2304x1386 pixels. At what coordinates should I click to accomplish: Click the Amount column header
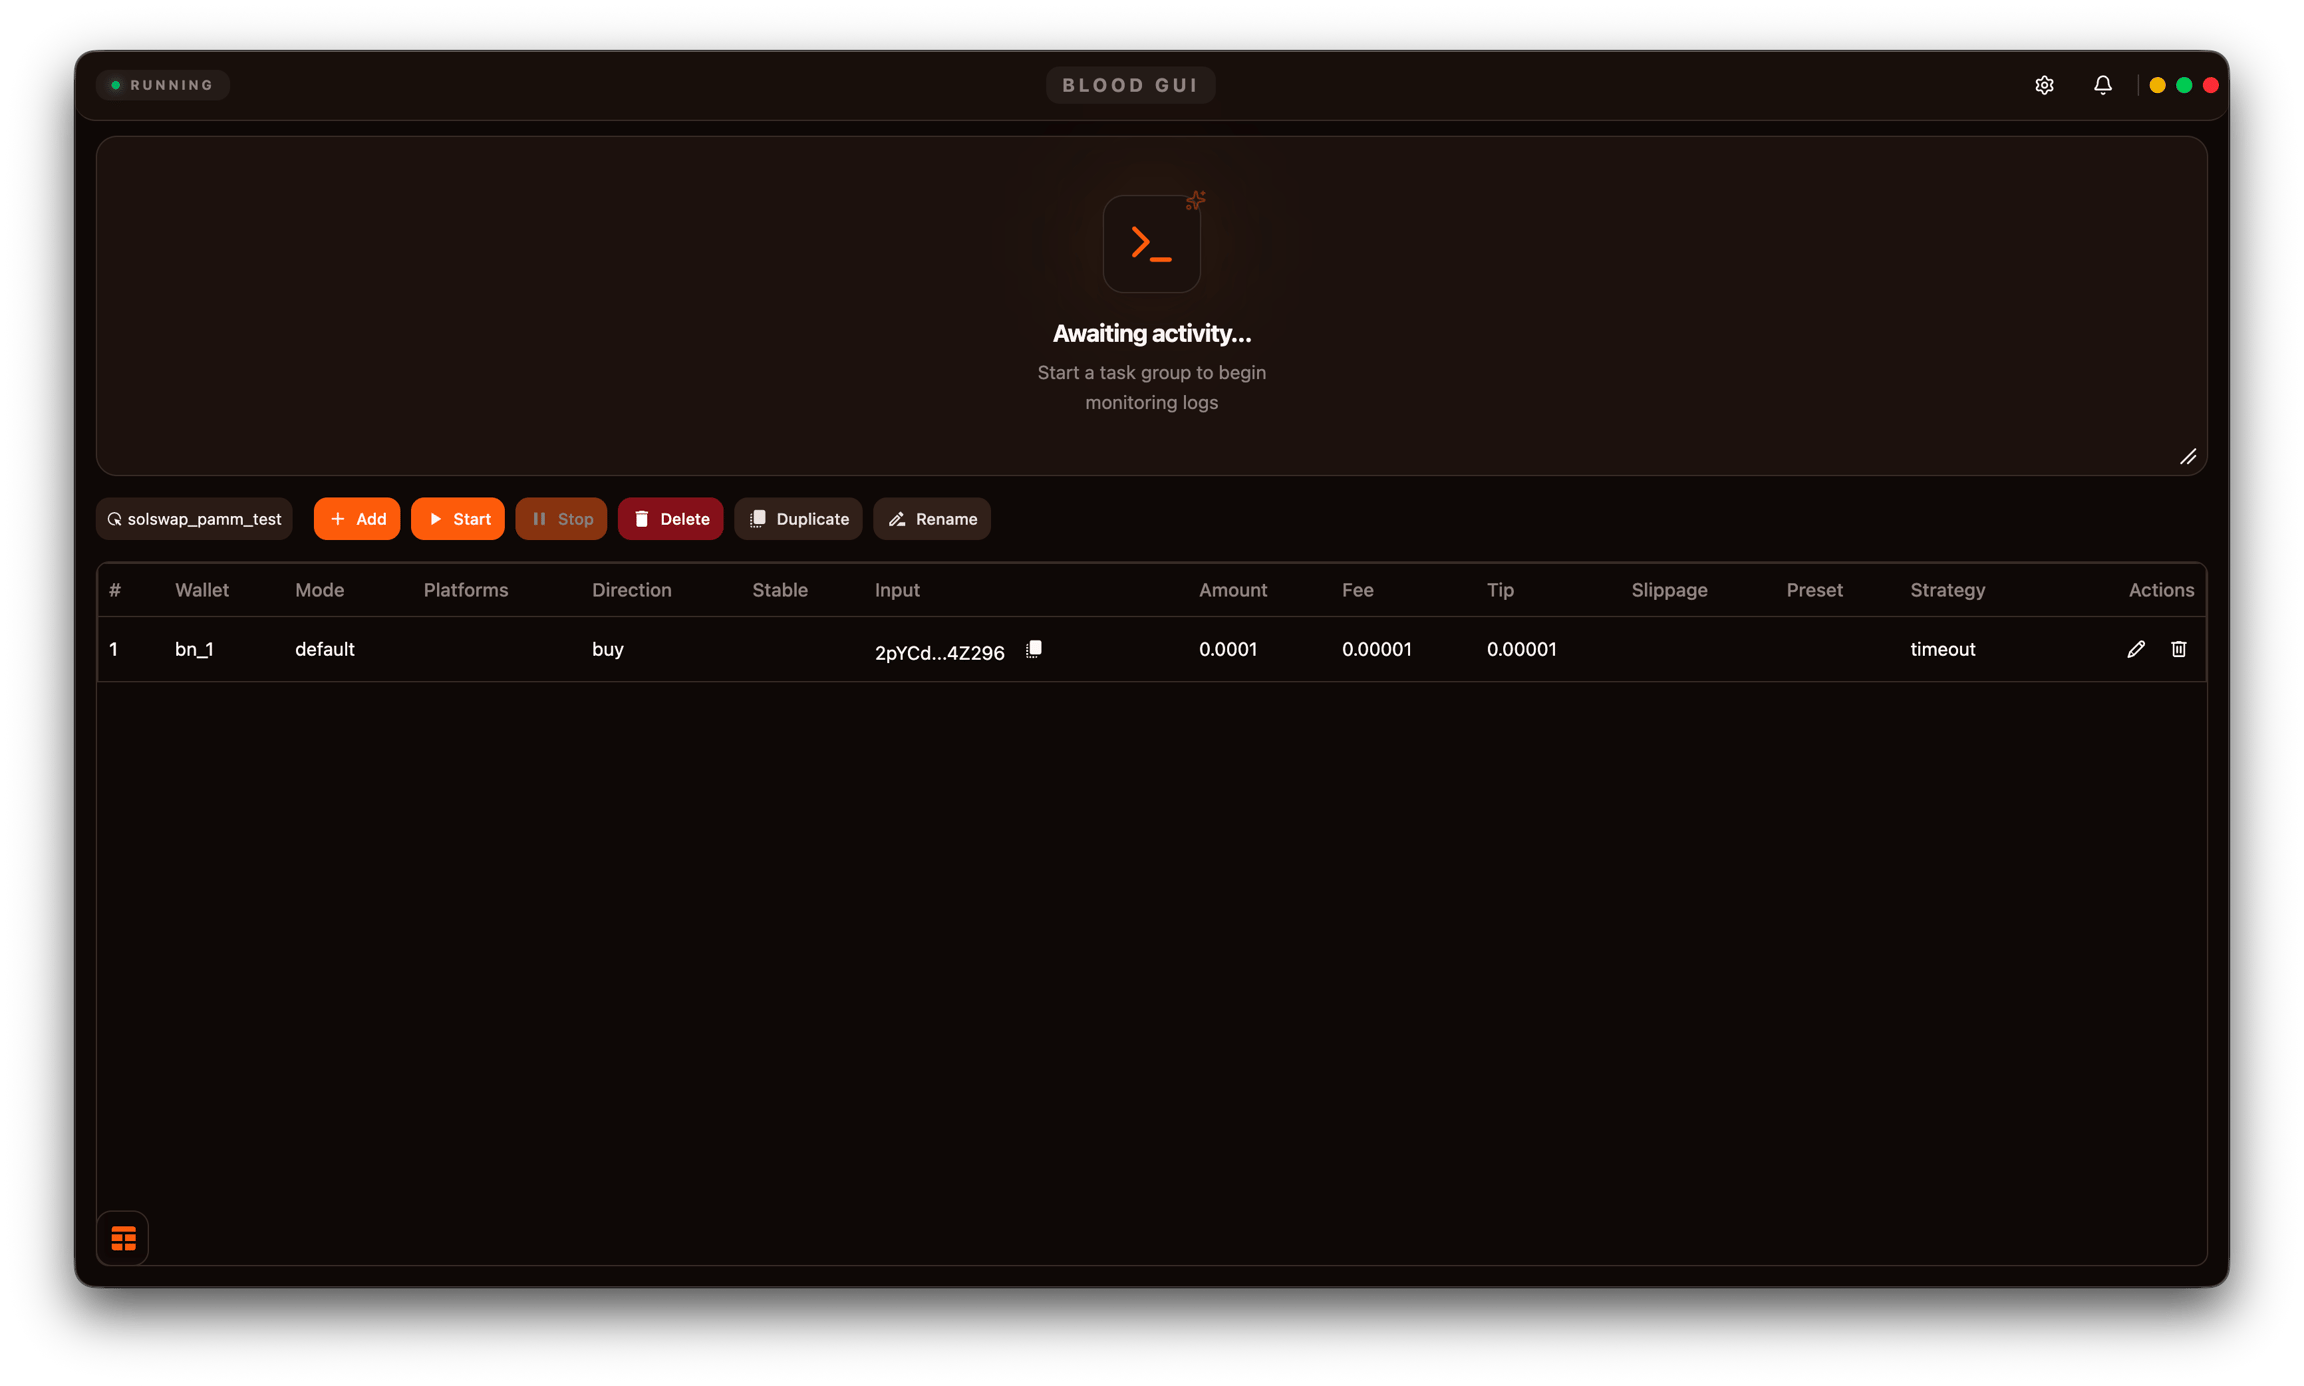point(1233,590)
